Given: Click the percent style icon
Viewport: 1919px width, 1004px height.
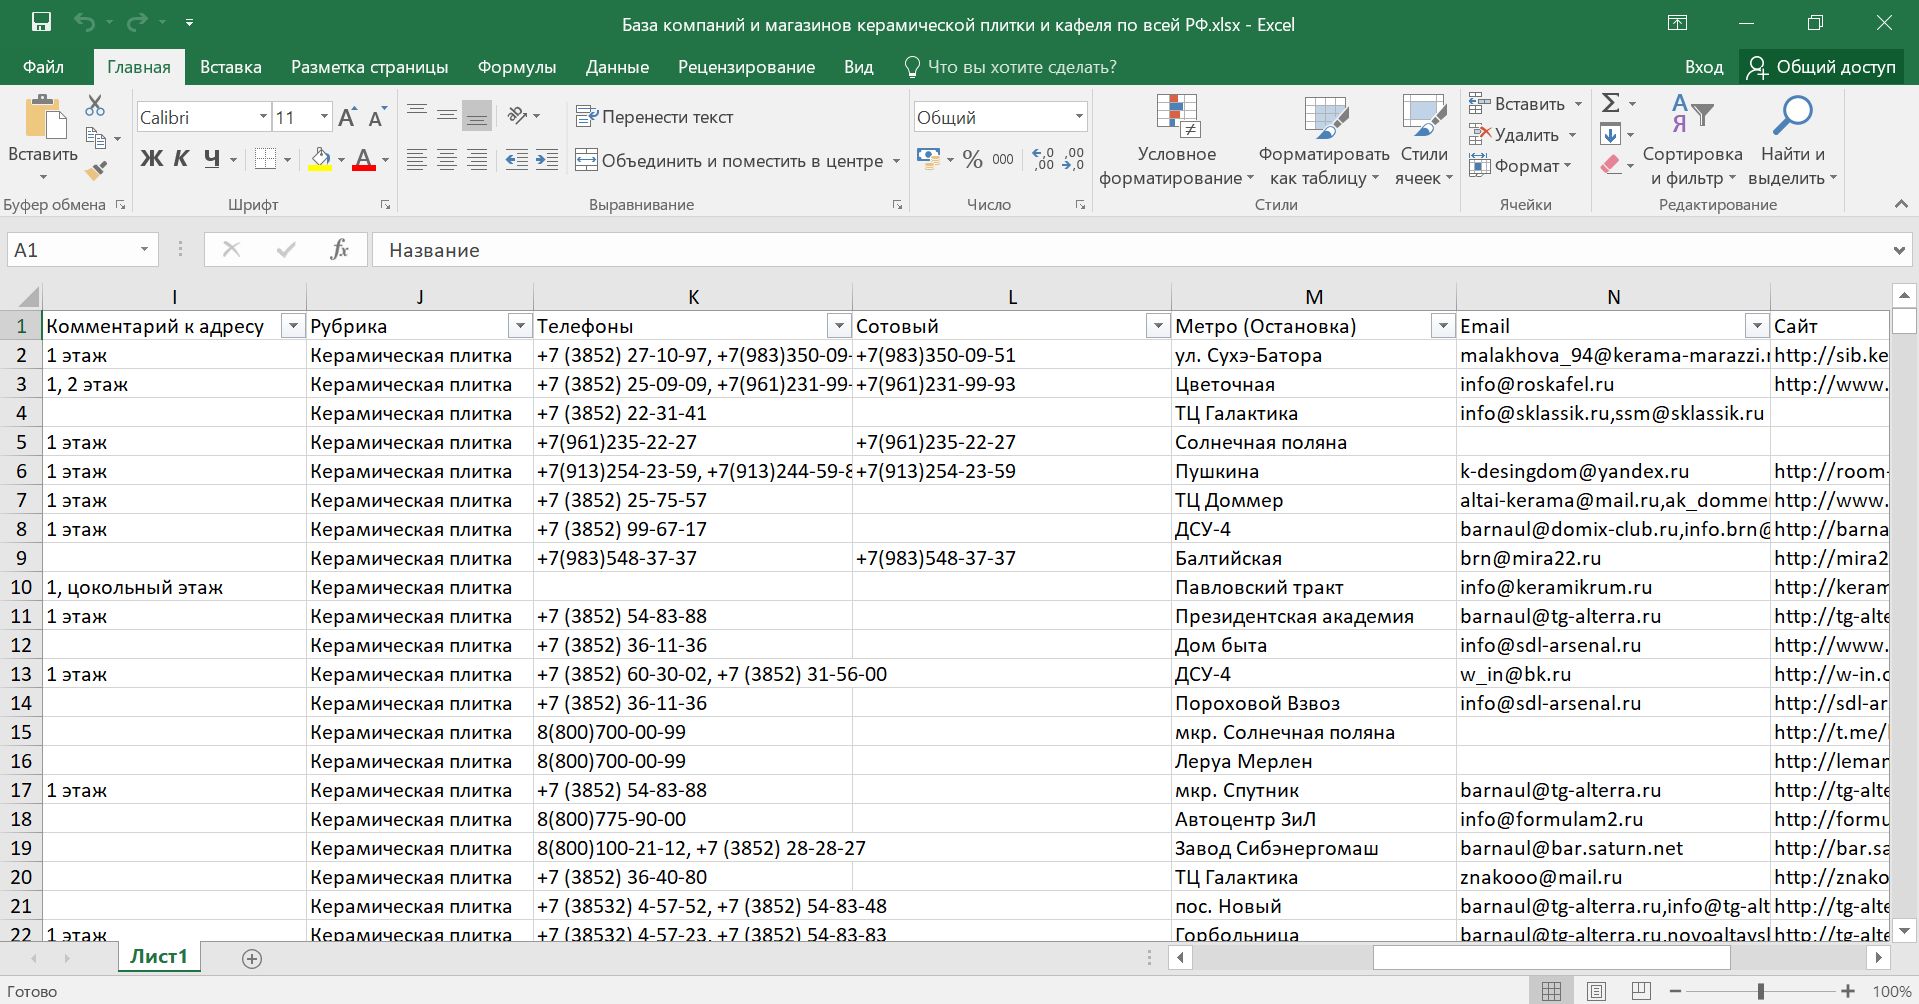Looking at the screenshot, I should [x=972, y=159].
